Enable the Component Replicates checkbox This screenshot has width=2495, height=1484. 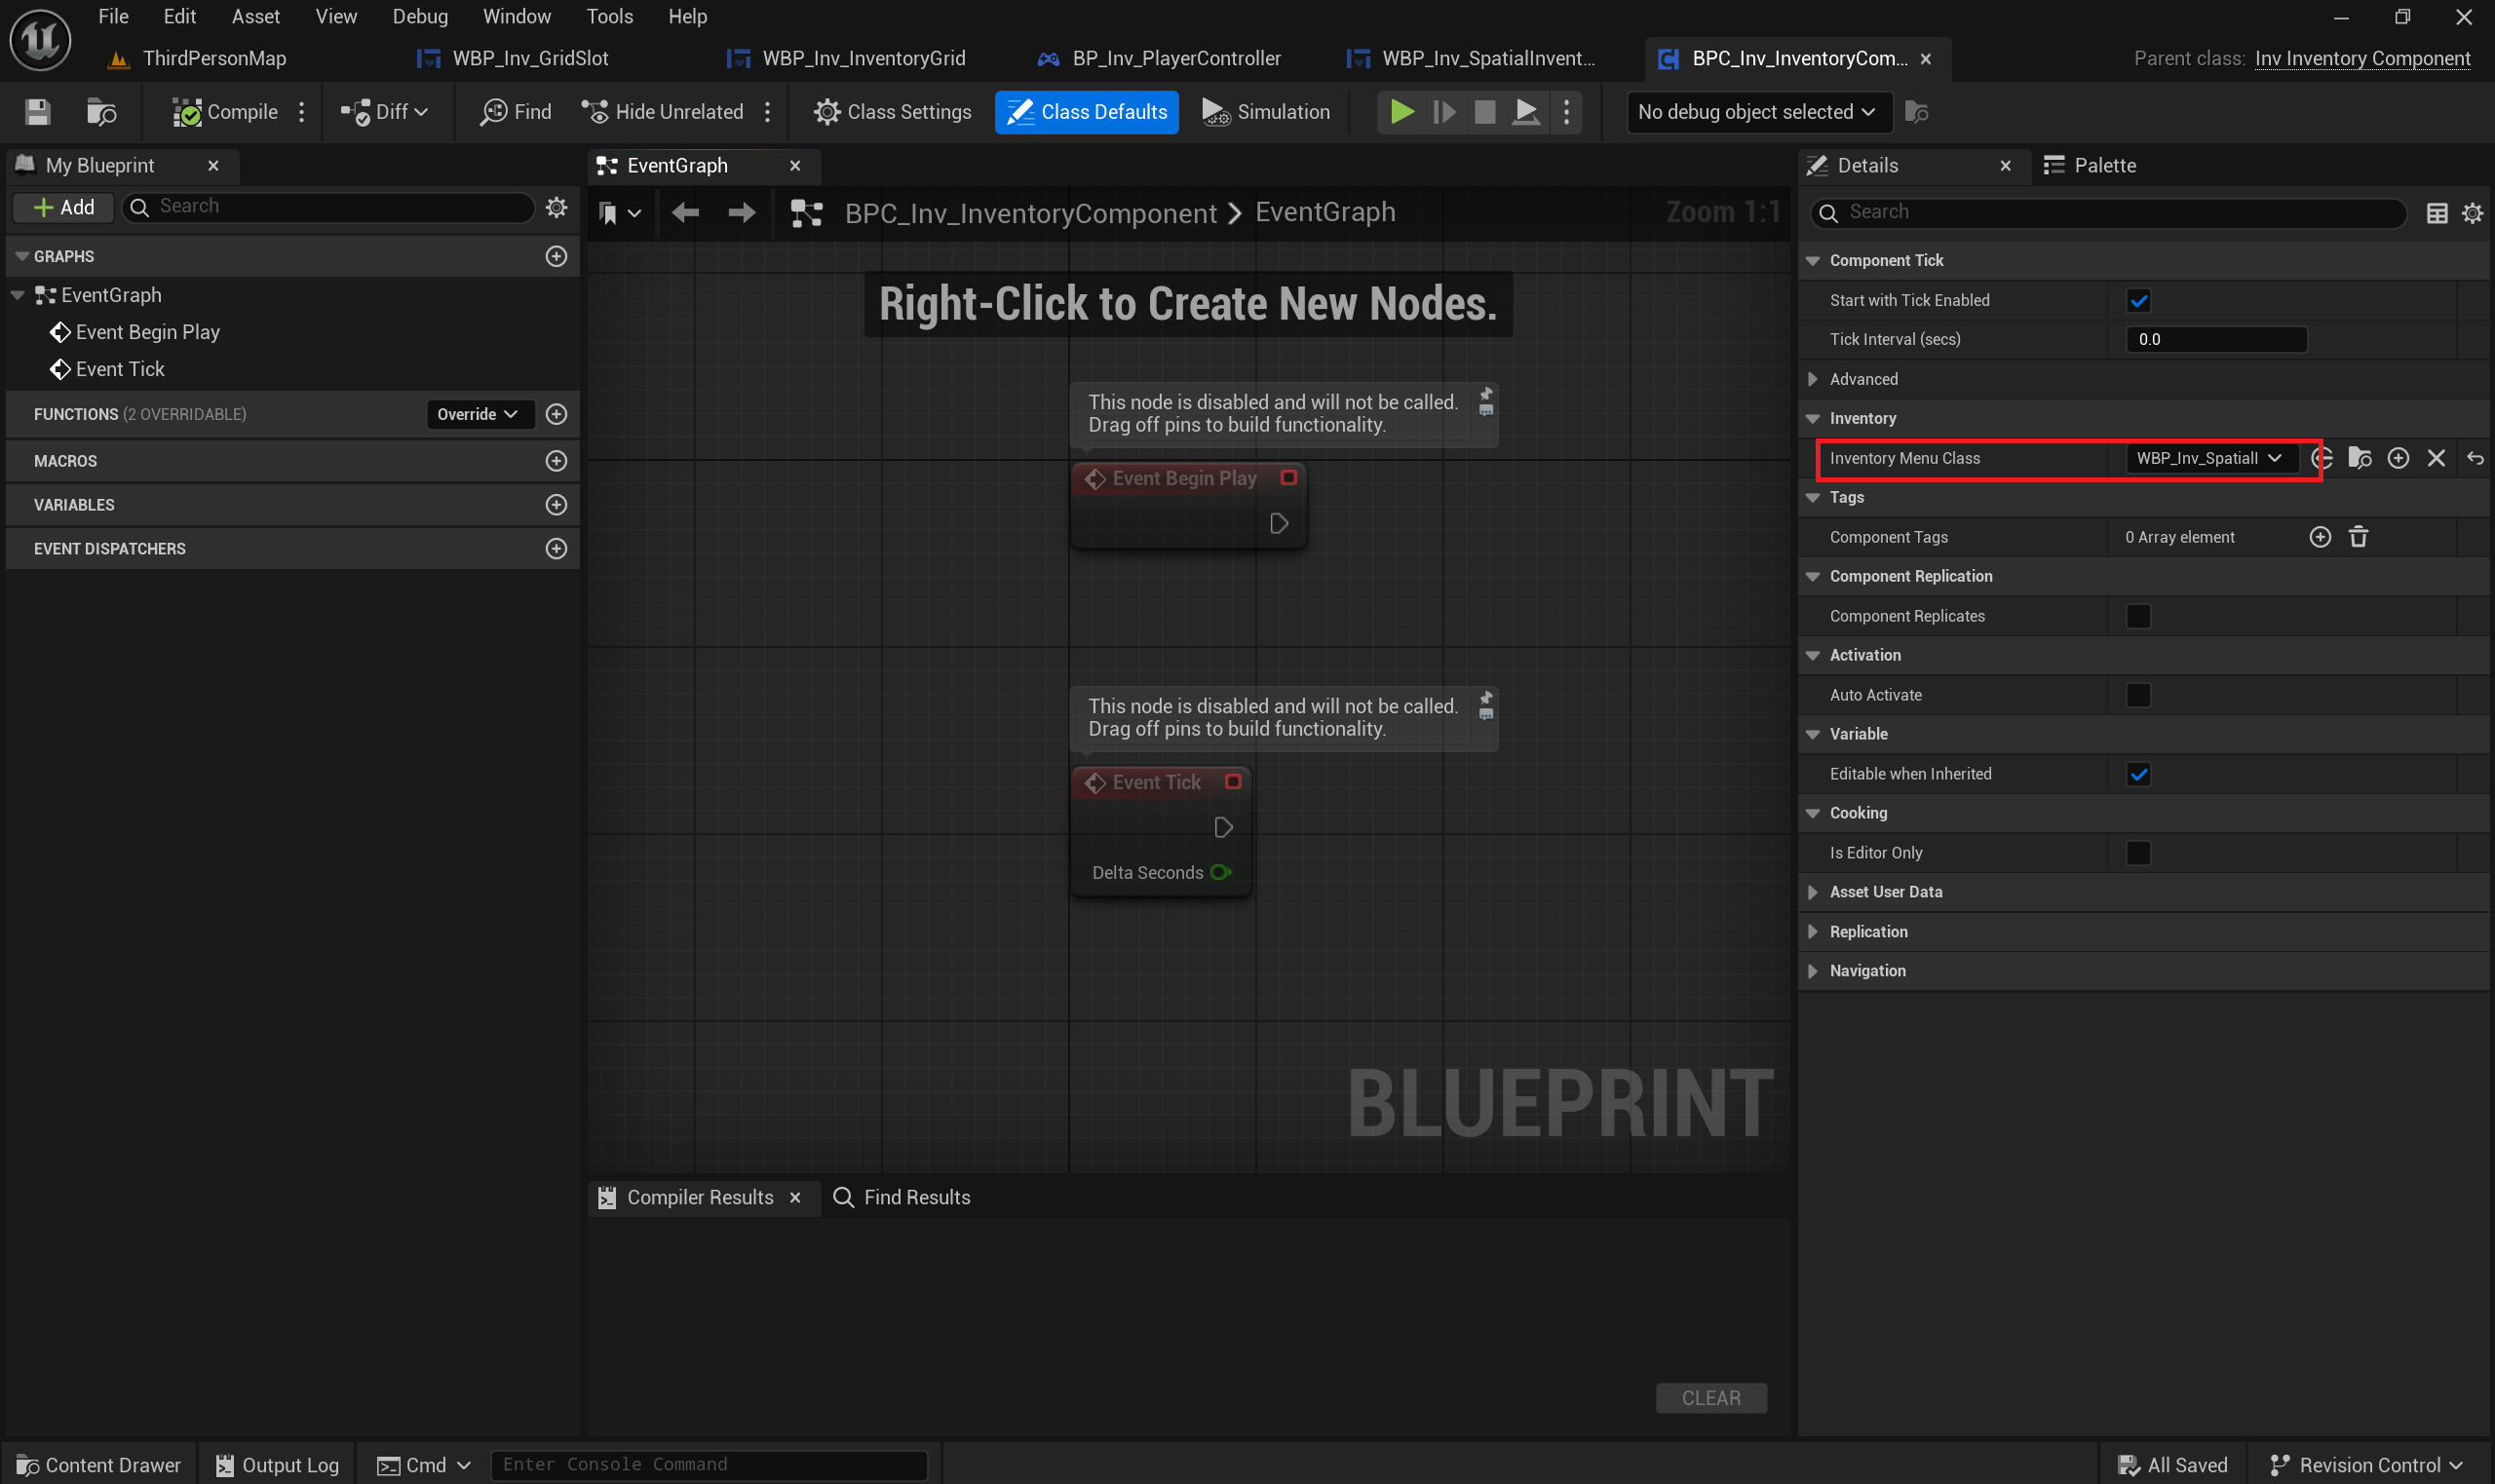2138,616
